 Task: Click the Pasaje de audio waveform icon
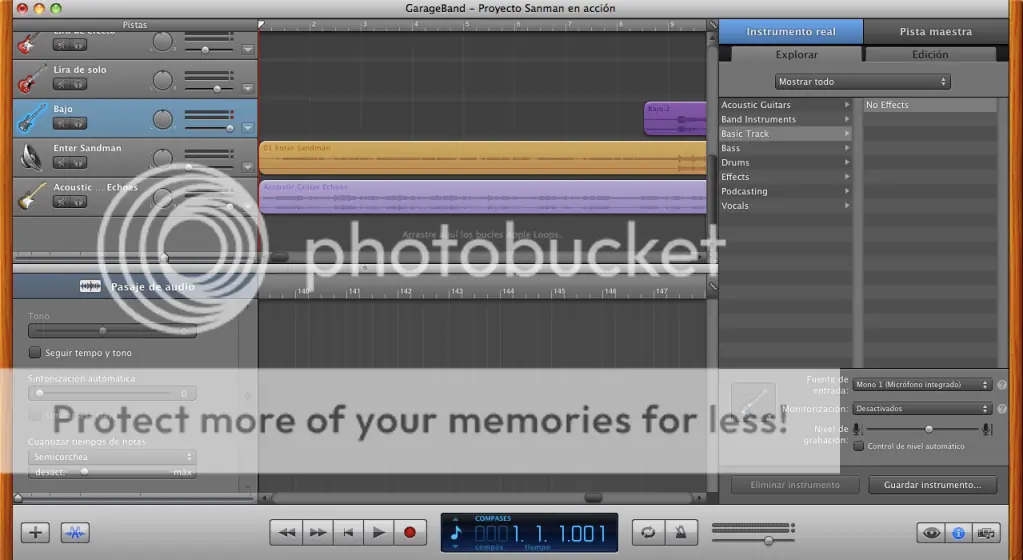(90, 286)
